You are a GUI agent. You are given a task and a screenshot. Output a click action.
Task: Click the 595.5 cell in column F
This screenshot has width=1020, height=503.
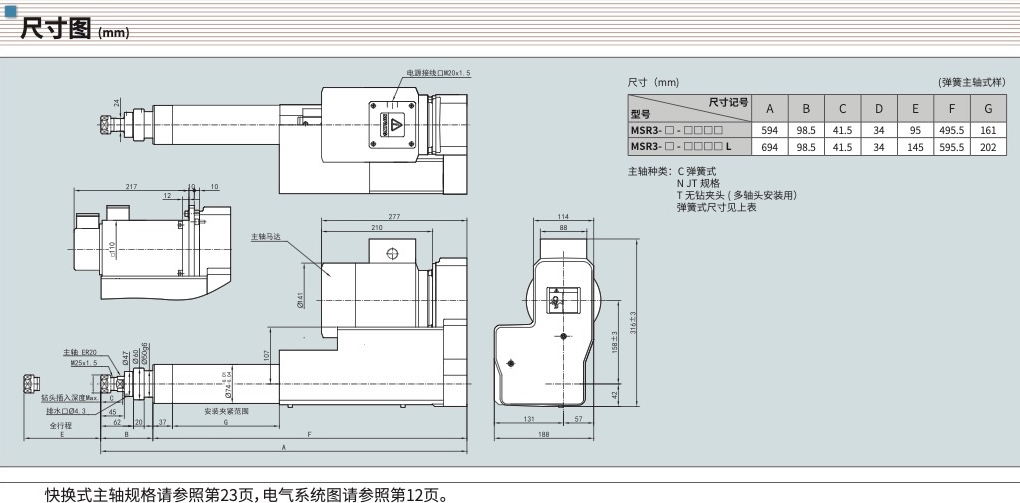click(952, 147)
